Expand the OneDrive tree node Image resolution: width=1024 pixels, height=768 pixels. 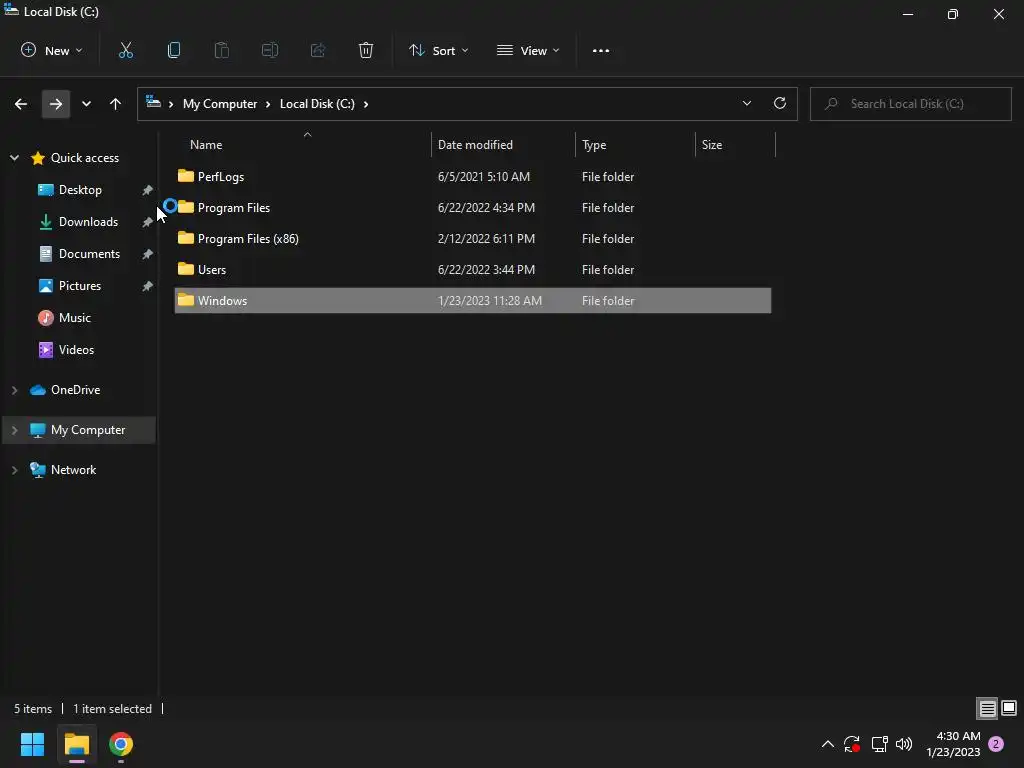click(14, 390)
